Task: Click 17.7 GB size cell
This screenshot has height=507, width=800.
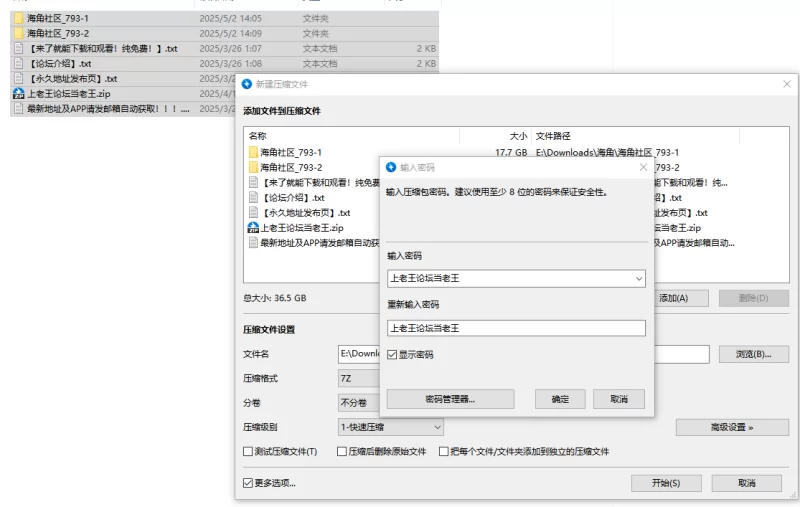Action: pos(511,152)
